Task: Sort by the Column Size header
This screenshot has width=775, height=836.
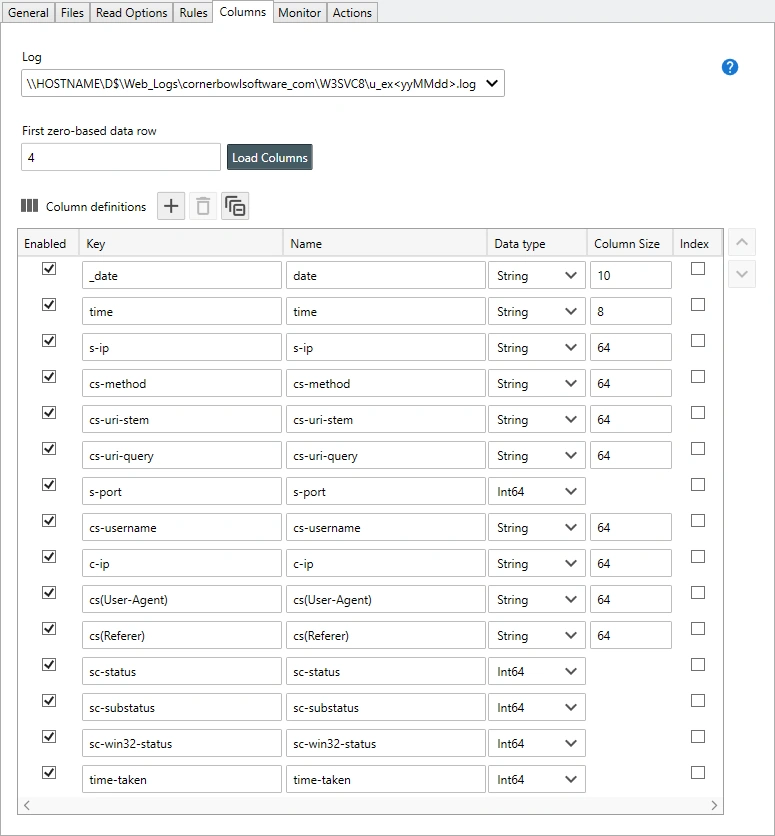Action: (628, 244)
